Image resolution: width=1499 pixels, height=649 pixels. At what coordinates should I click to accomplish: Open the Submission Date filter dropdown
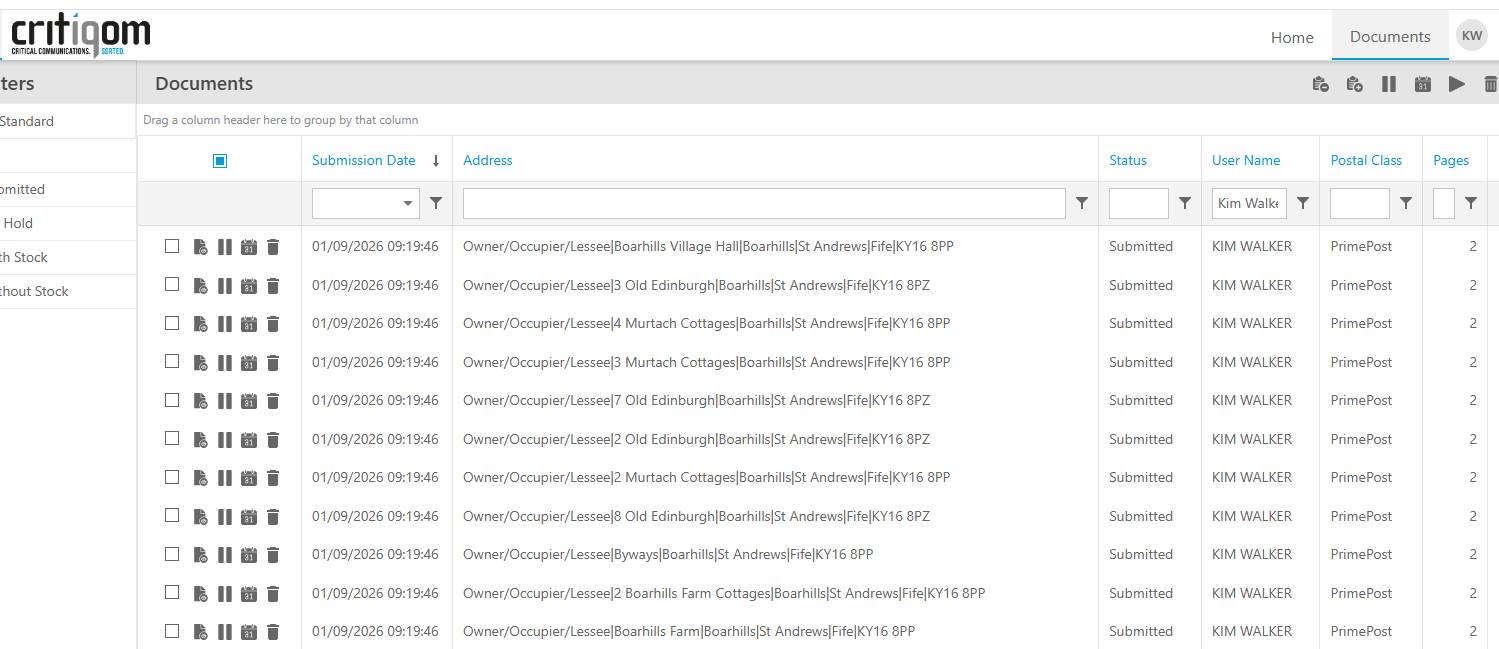[x=408, y=203]
